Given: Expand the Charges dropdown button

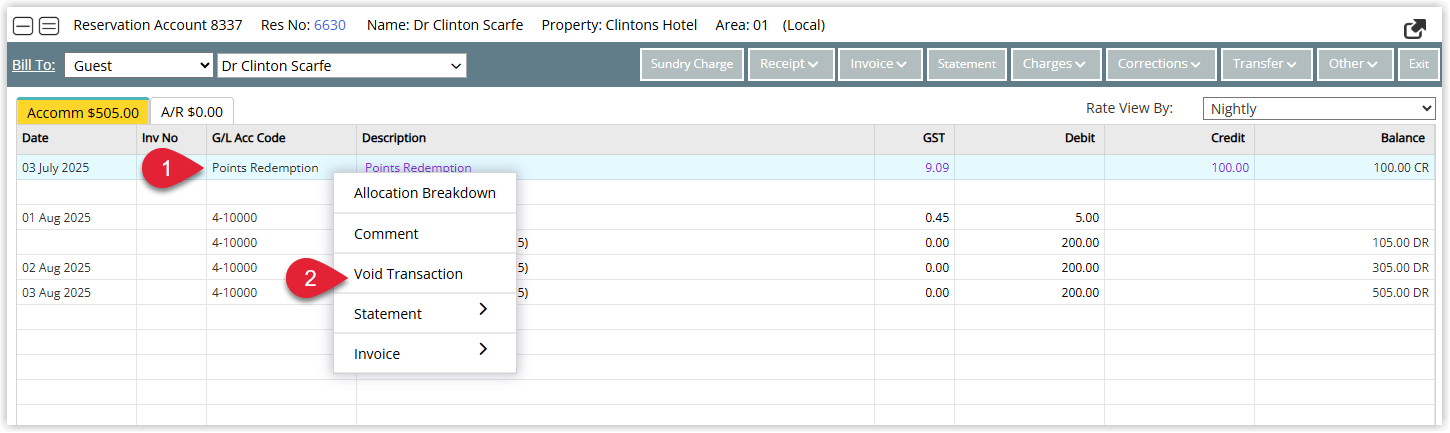Looking at the screenshot, I should (x=1056, y=64).
